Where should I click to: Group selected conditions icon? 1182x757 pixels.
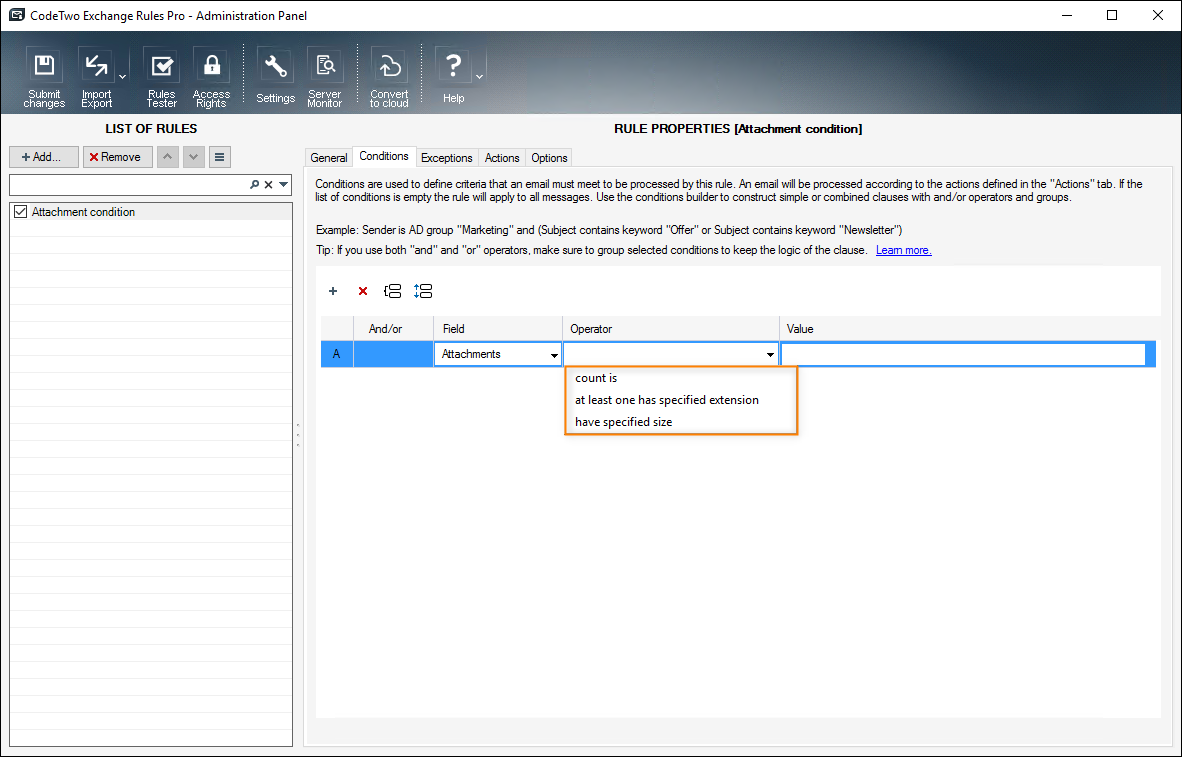(x=393, y=291)
